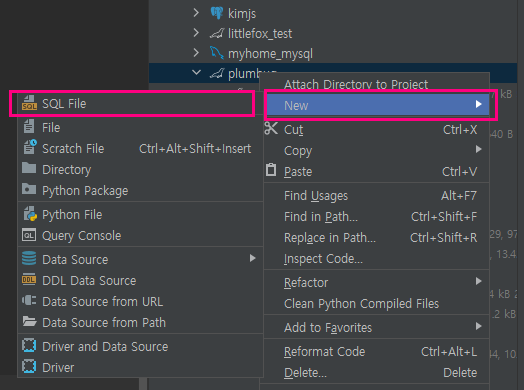This screenshot has height=390, width=524.
Task: Click the DDL Data Source icon
Action: tap(29, 280)
